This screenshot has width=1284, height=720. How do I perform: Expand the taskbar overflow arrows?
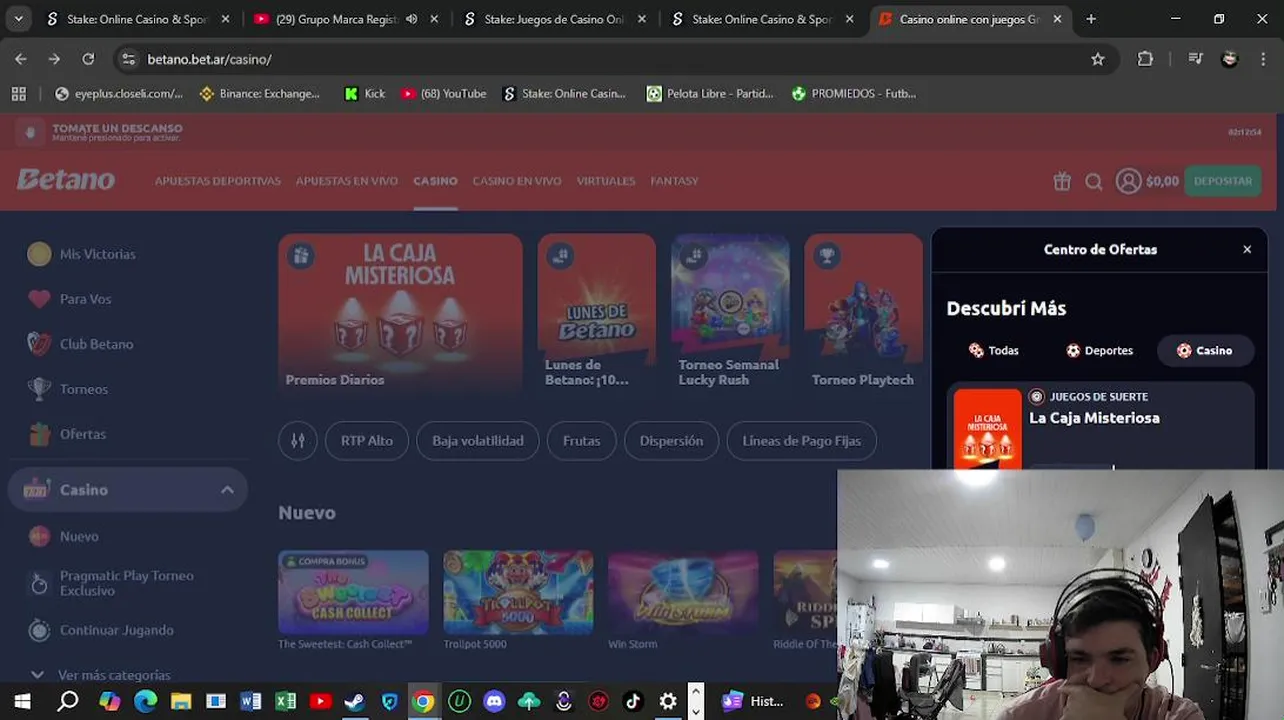pos(696,701)
